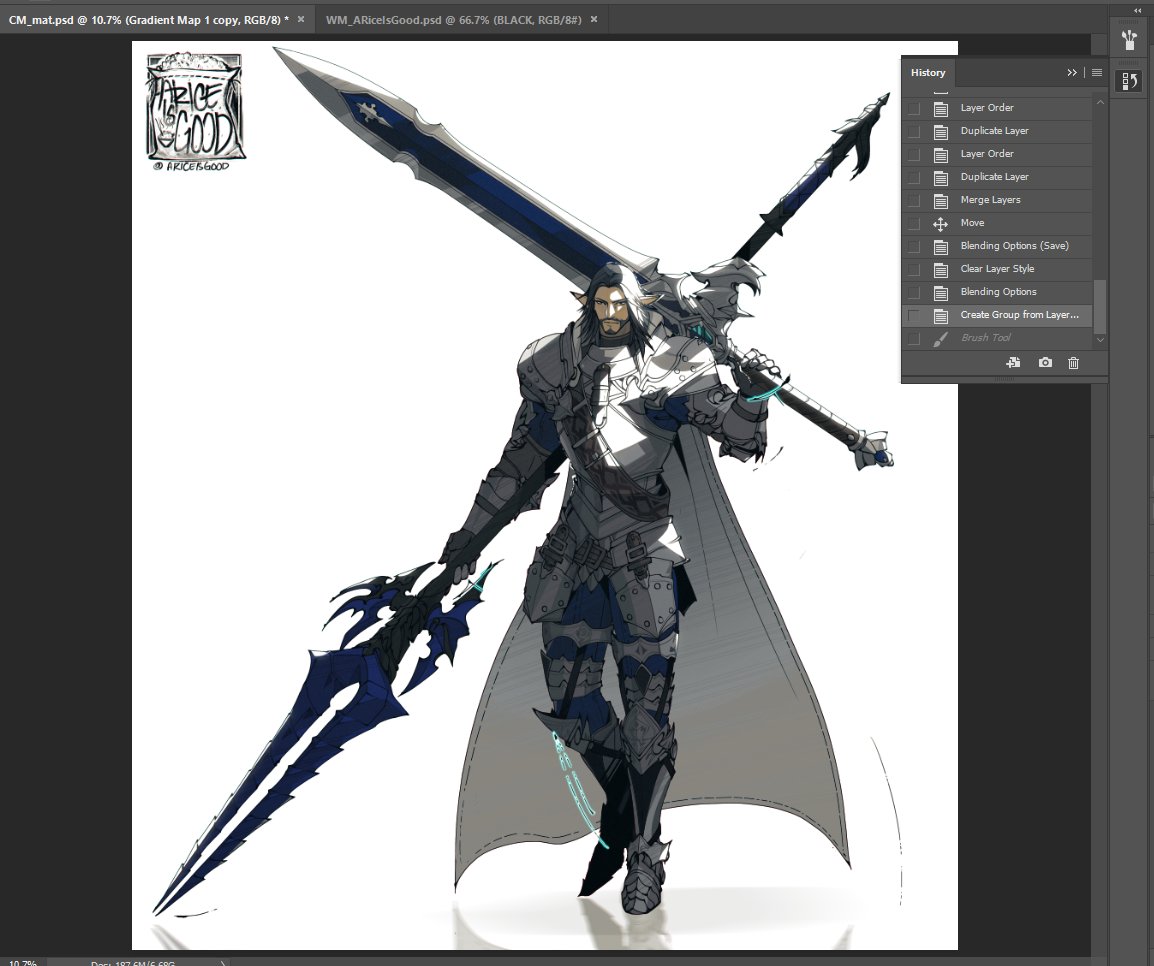Toggle the History panel dock icon
The height and width of the screenshot is (966, 1154).
(1128, 80)
